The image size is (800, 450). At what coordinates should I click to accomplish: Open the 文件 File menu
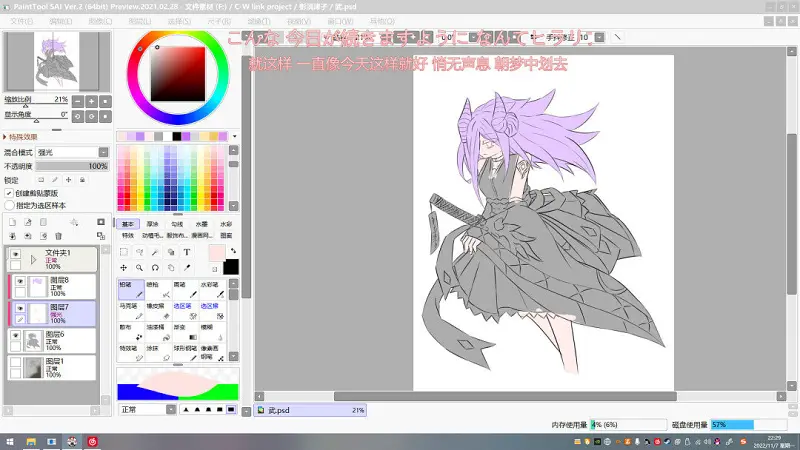coord(21,21)
